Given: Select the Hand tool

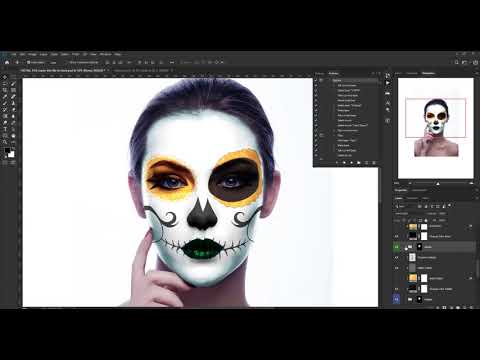Looking at the screenshot, I should click(x=13, y=136).
